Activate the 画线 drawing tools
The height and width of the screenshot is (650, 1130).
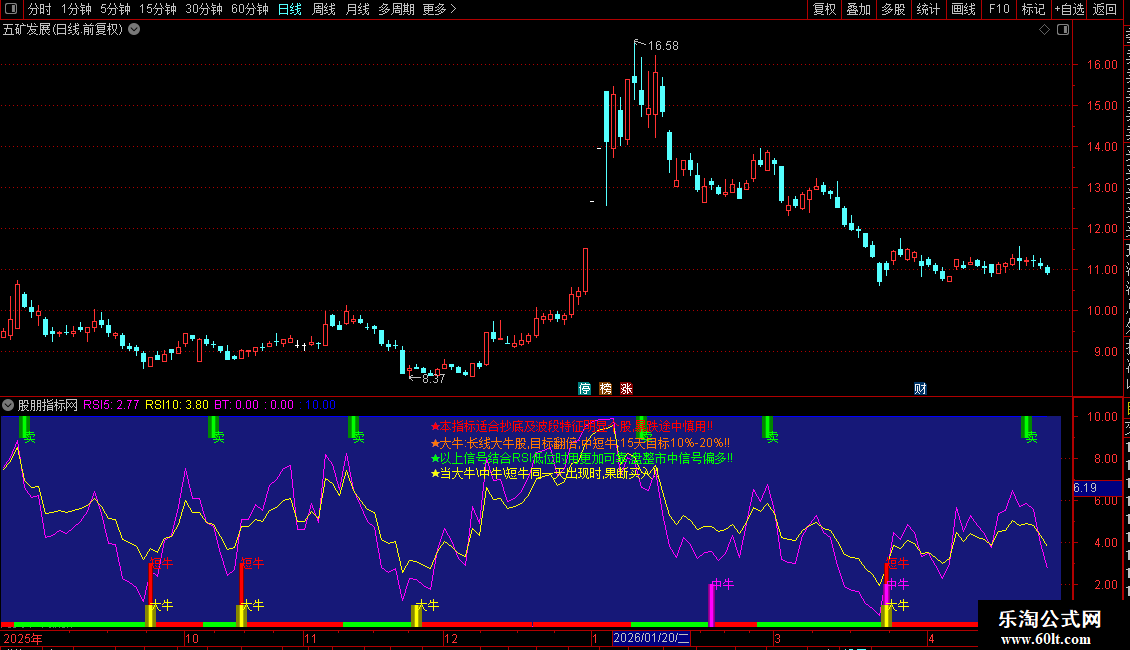(964, 9)
